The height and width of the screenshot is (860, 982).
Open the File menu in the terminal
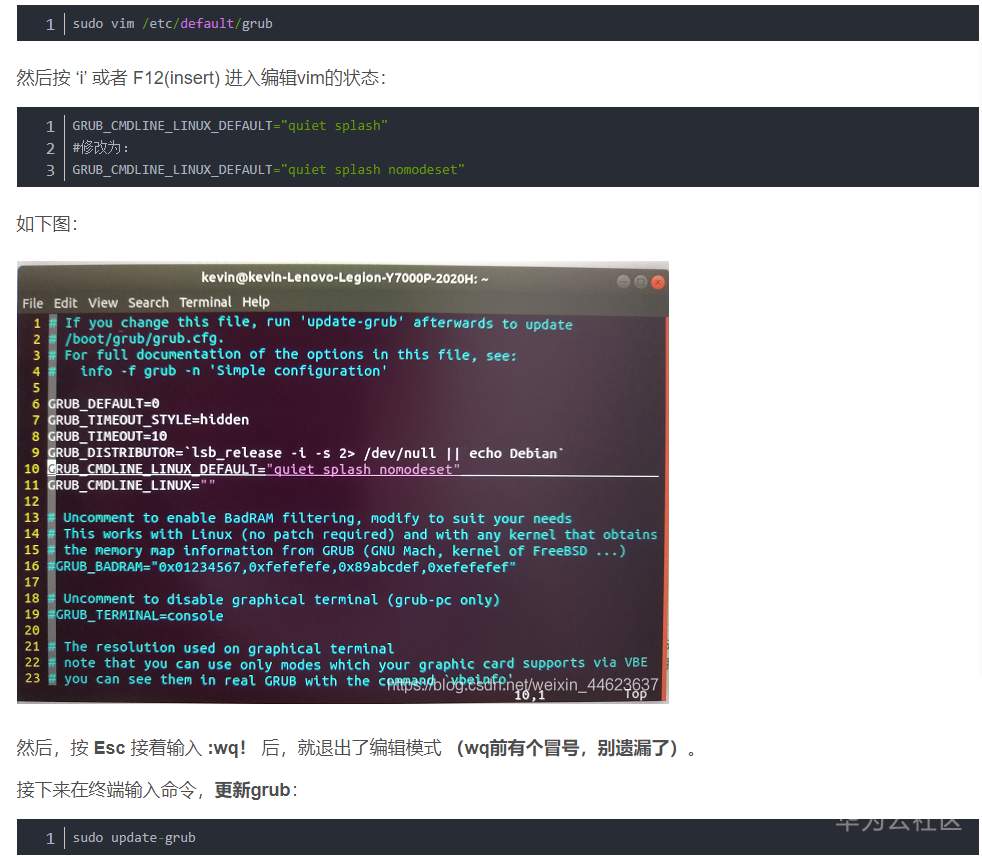pyautogui.click(x=33, y=303)
